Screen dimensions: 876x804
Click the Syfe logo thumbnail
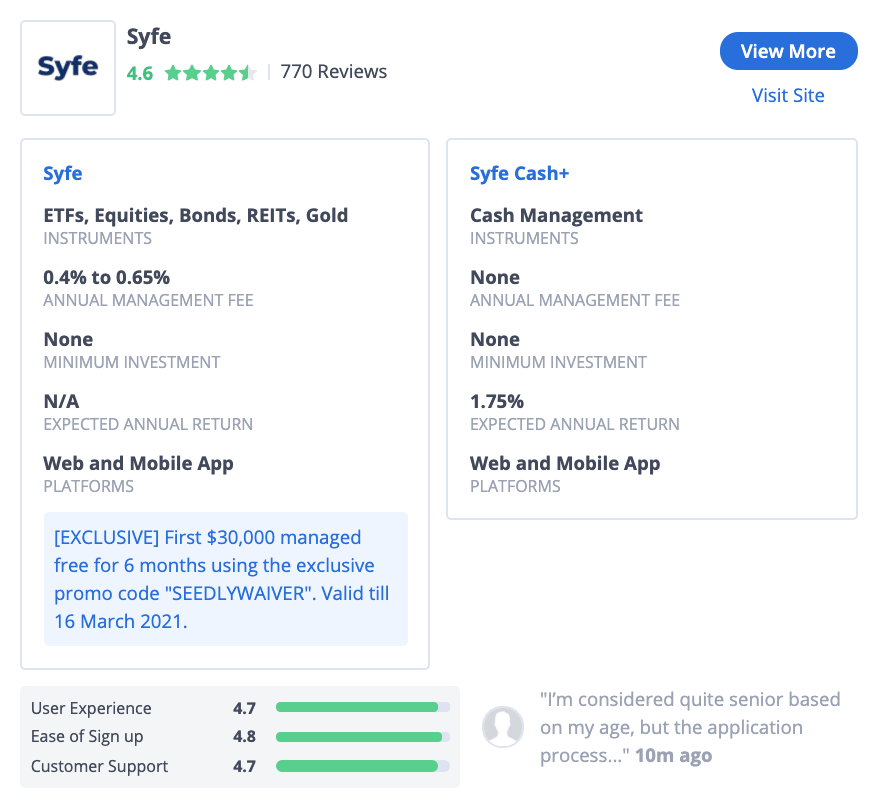coord(68,68)
